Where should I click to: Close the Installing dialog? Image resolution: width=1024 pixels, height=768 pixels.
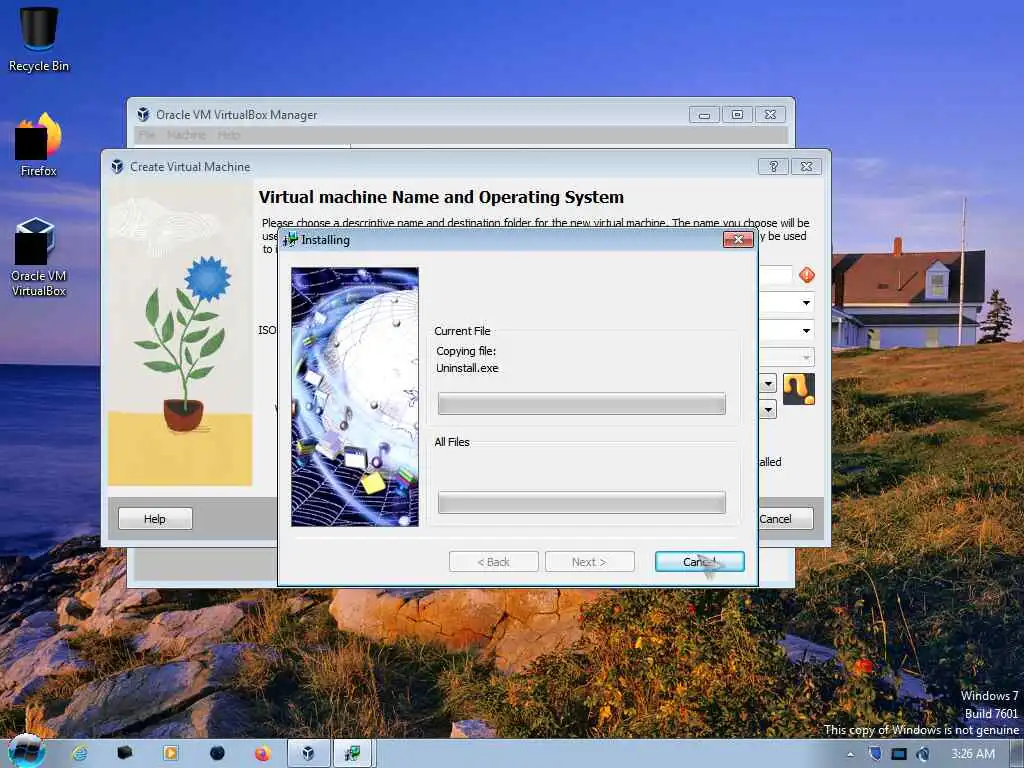point(738,240)
